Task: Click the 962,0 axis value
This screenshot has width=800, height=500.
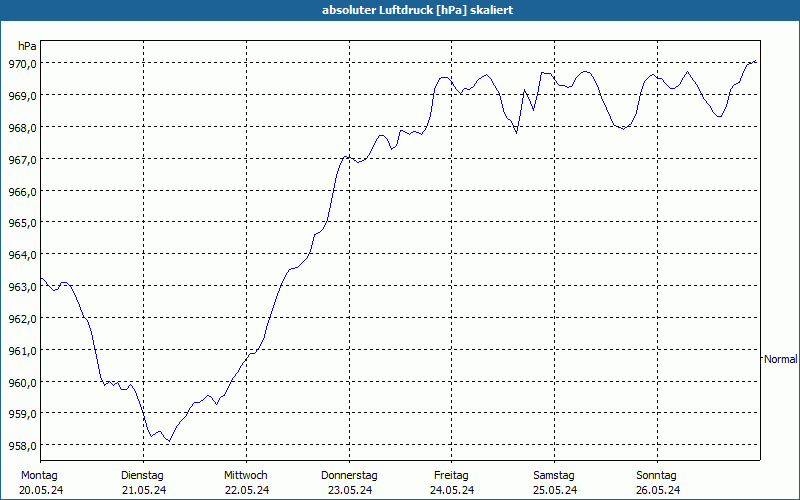Action: coord(23,318)
